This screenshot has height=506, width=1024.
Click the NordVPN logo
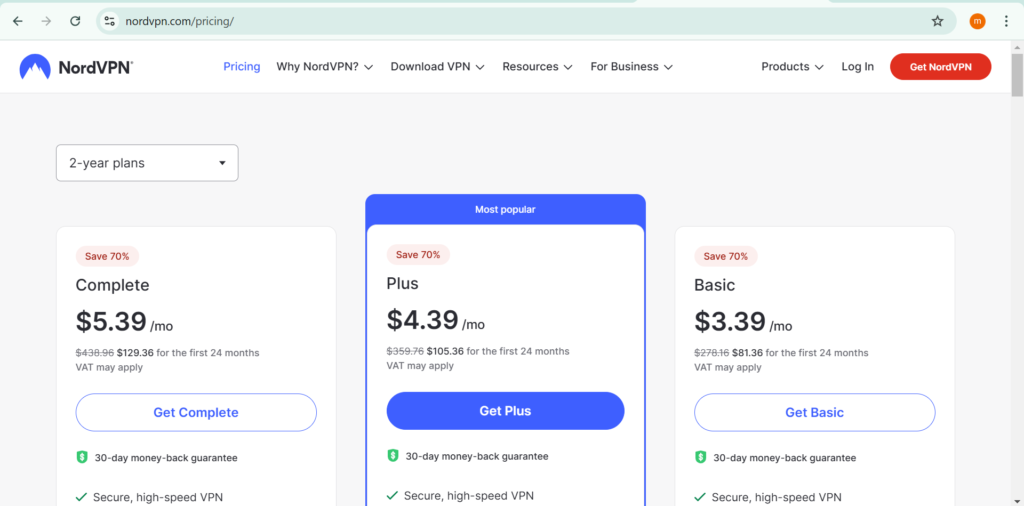[x=76, y=67]
